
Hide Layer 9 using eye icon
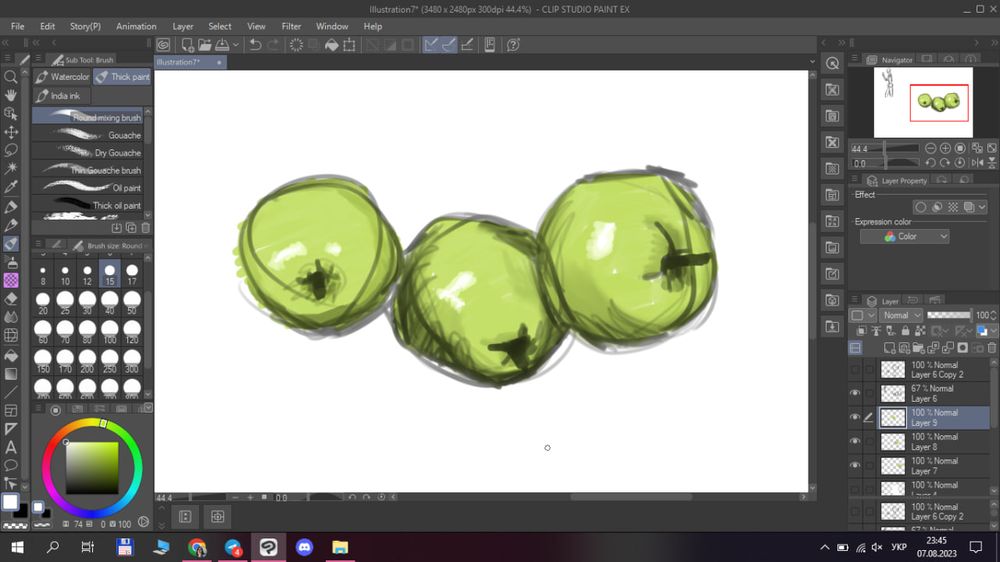(855, 417)
